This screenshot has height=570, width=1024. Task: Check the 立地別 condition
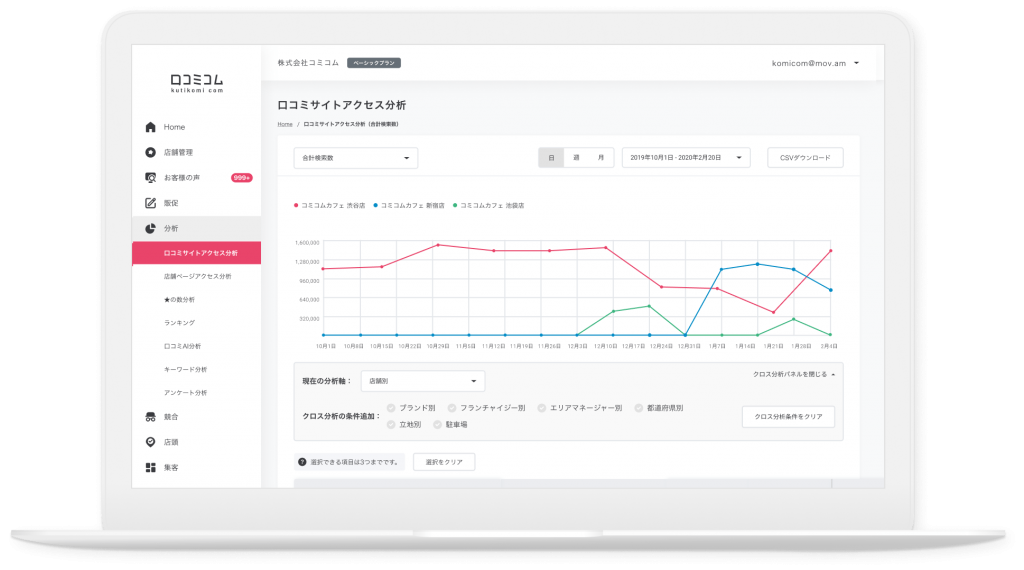(391, 424)
